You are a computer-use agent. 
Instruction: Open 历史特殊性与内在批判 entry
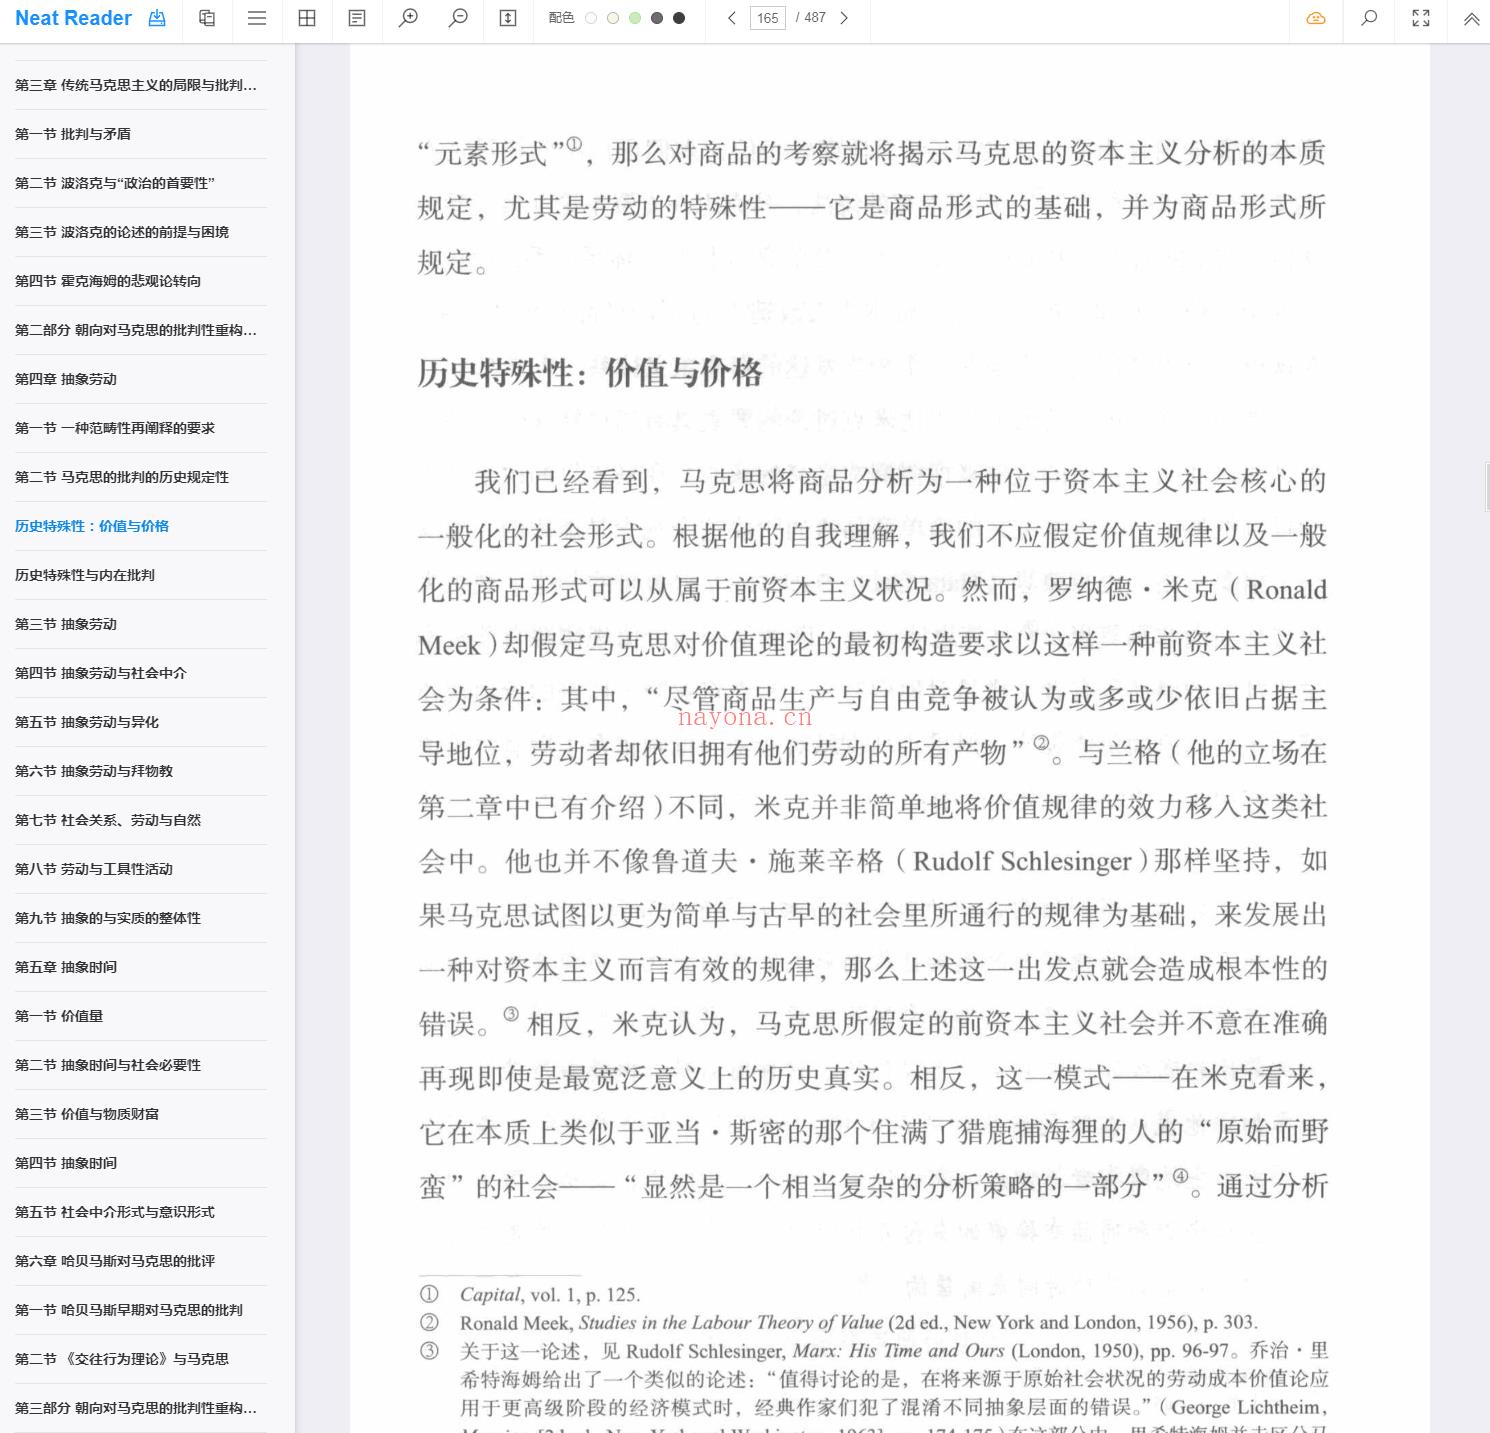click(85, 575)
